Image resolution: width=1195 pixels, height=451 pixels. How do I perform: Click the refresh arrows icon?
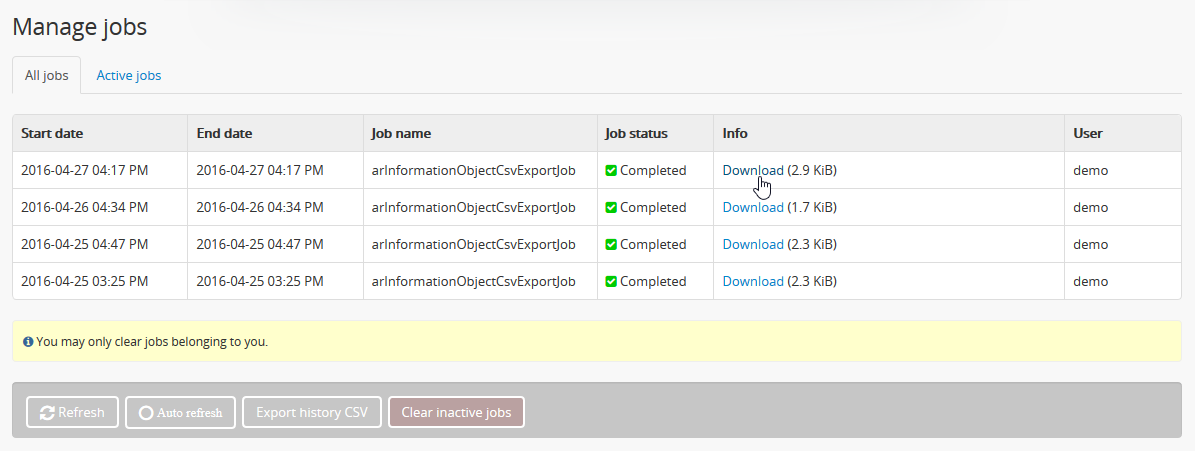pyautogui.click(x=47, y=413)
